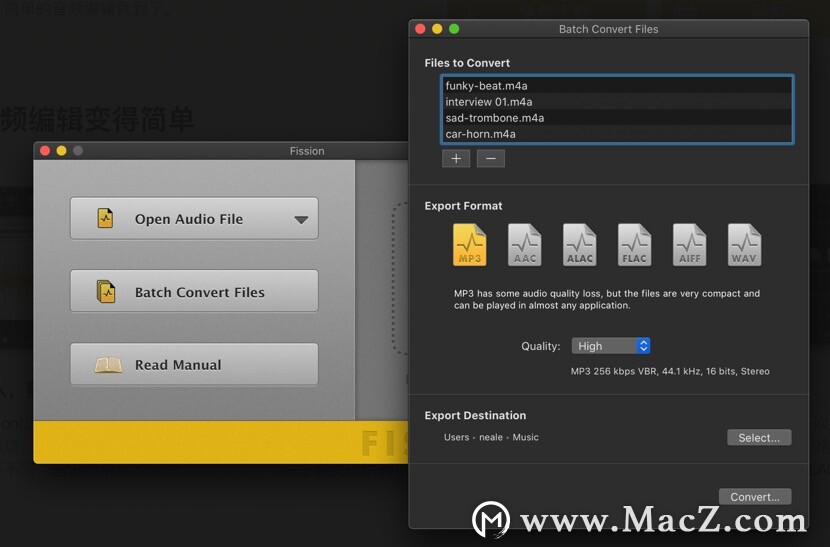Image resolution: width=830 pixels, height=547 pixels.
Task: Open the Quality dropdown set to High
Action: [x=611, y=346]
